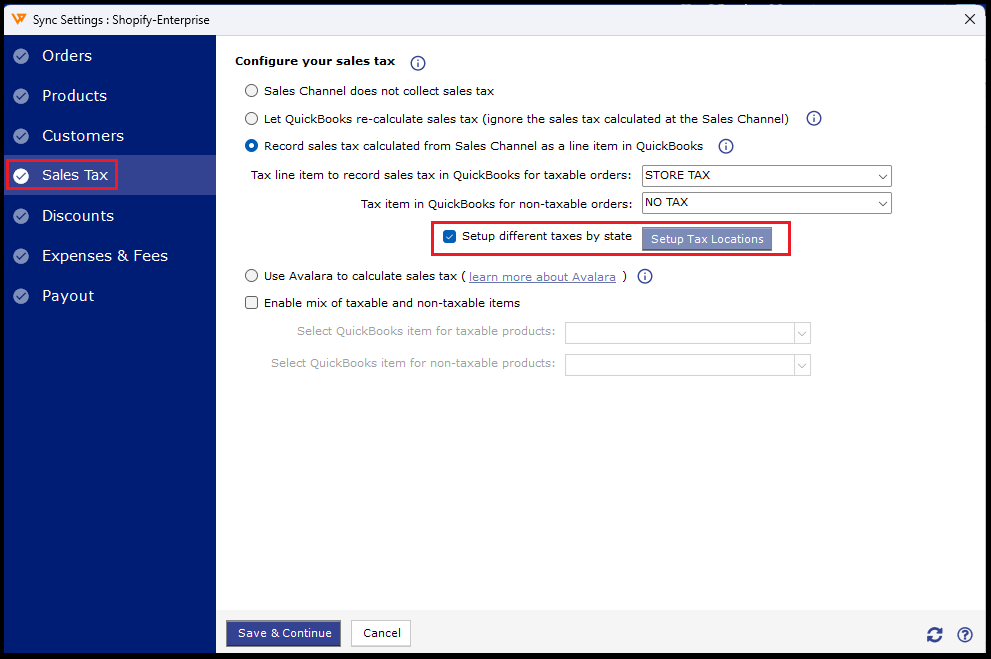Open the NO TAX dropdown
The width and height of the screenshot is (991, 659).
pyautogui.click(x=766, y=203)
